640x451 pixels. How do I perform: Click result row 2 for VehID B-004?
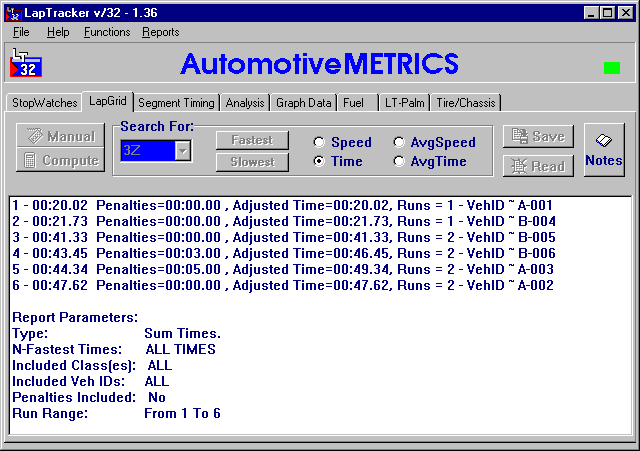click(x=284, y=221)
